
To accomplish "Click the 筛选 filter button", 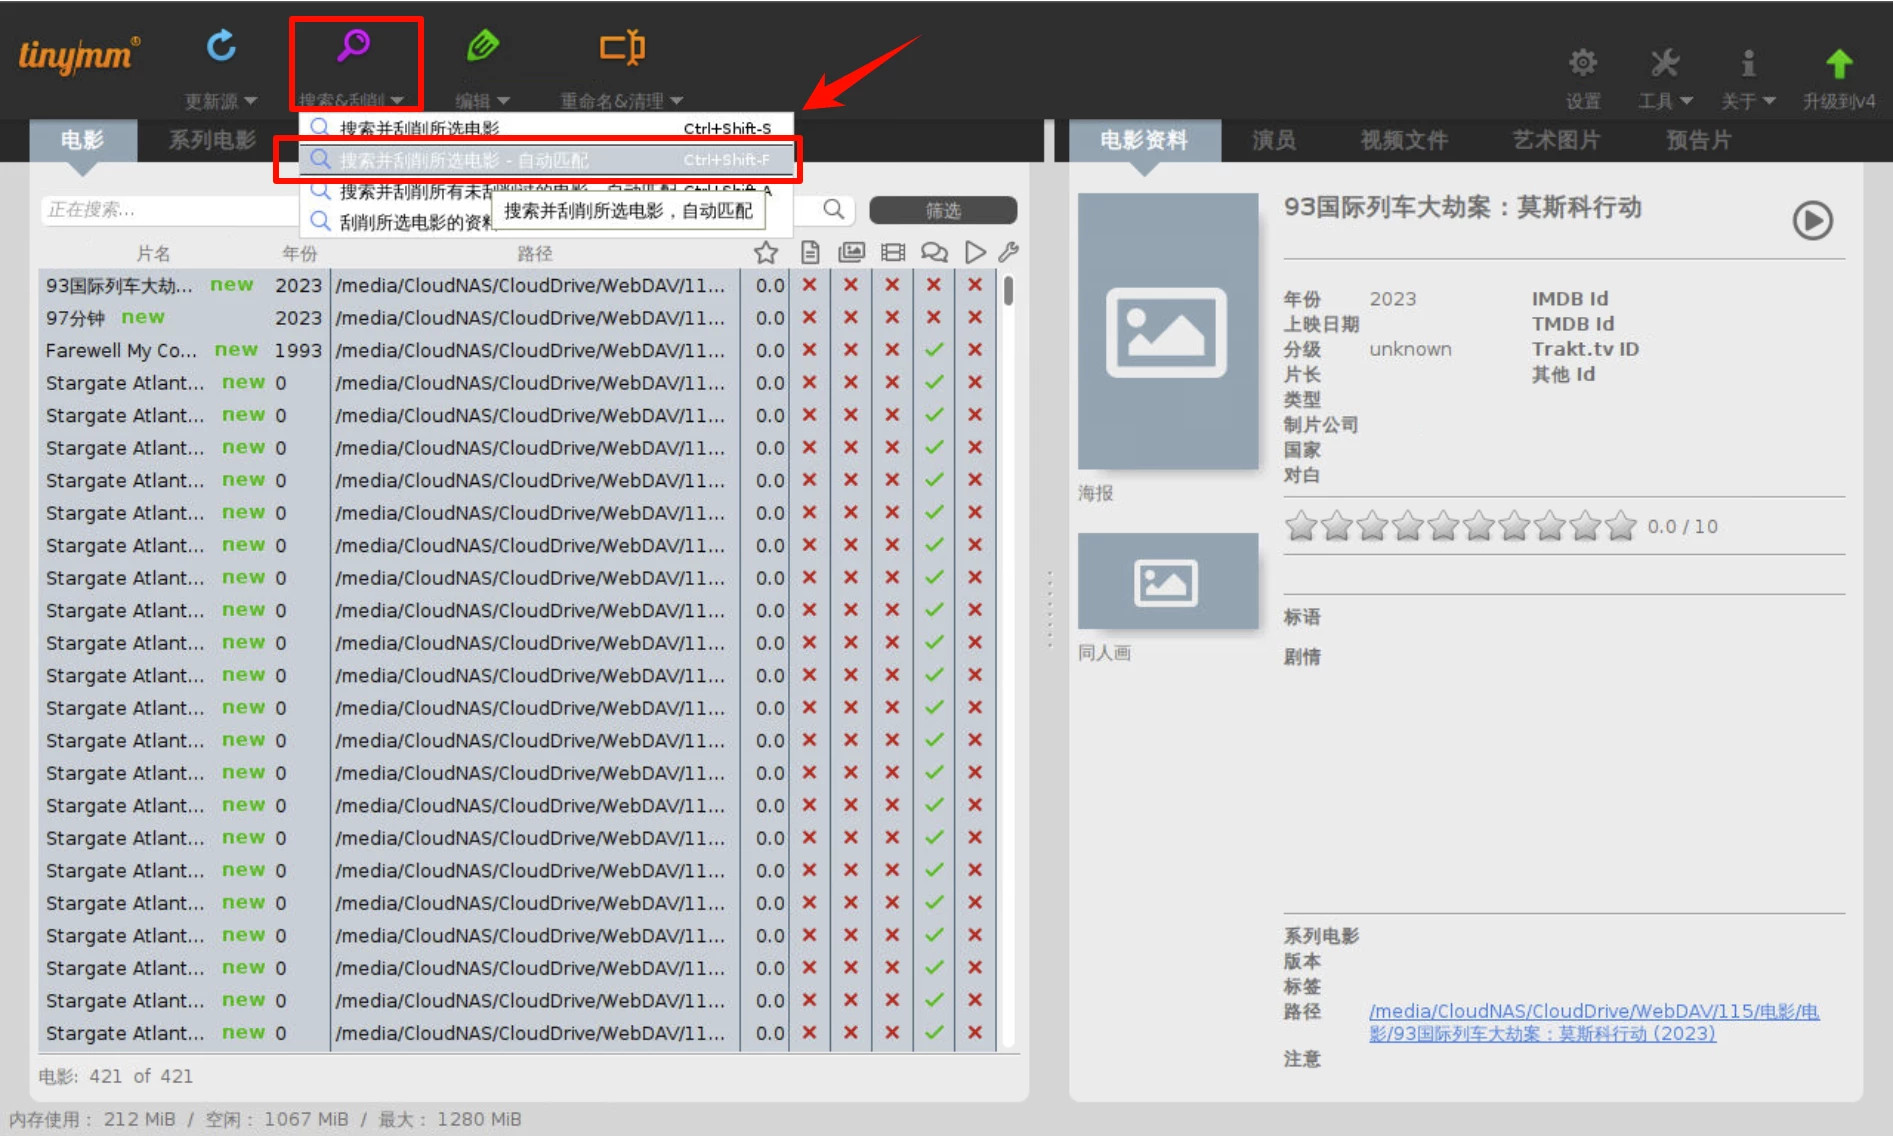I will point(942,210).
